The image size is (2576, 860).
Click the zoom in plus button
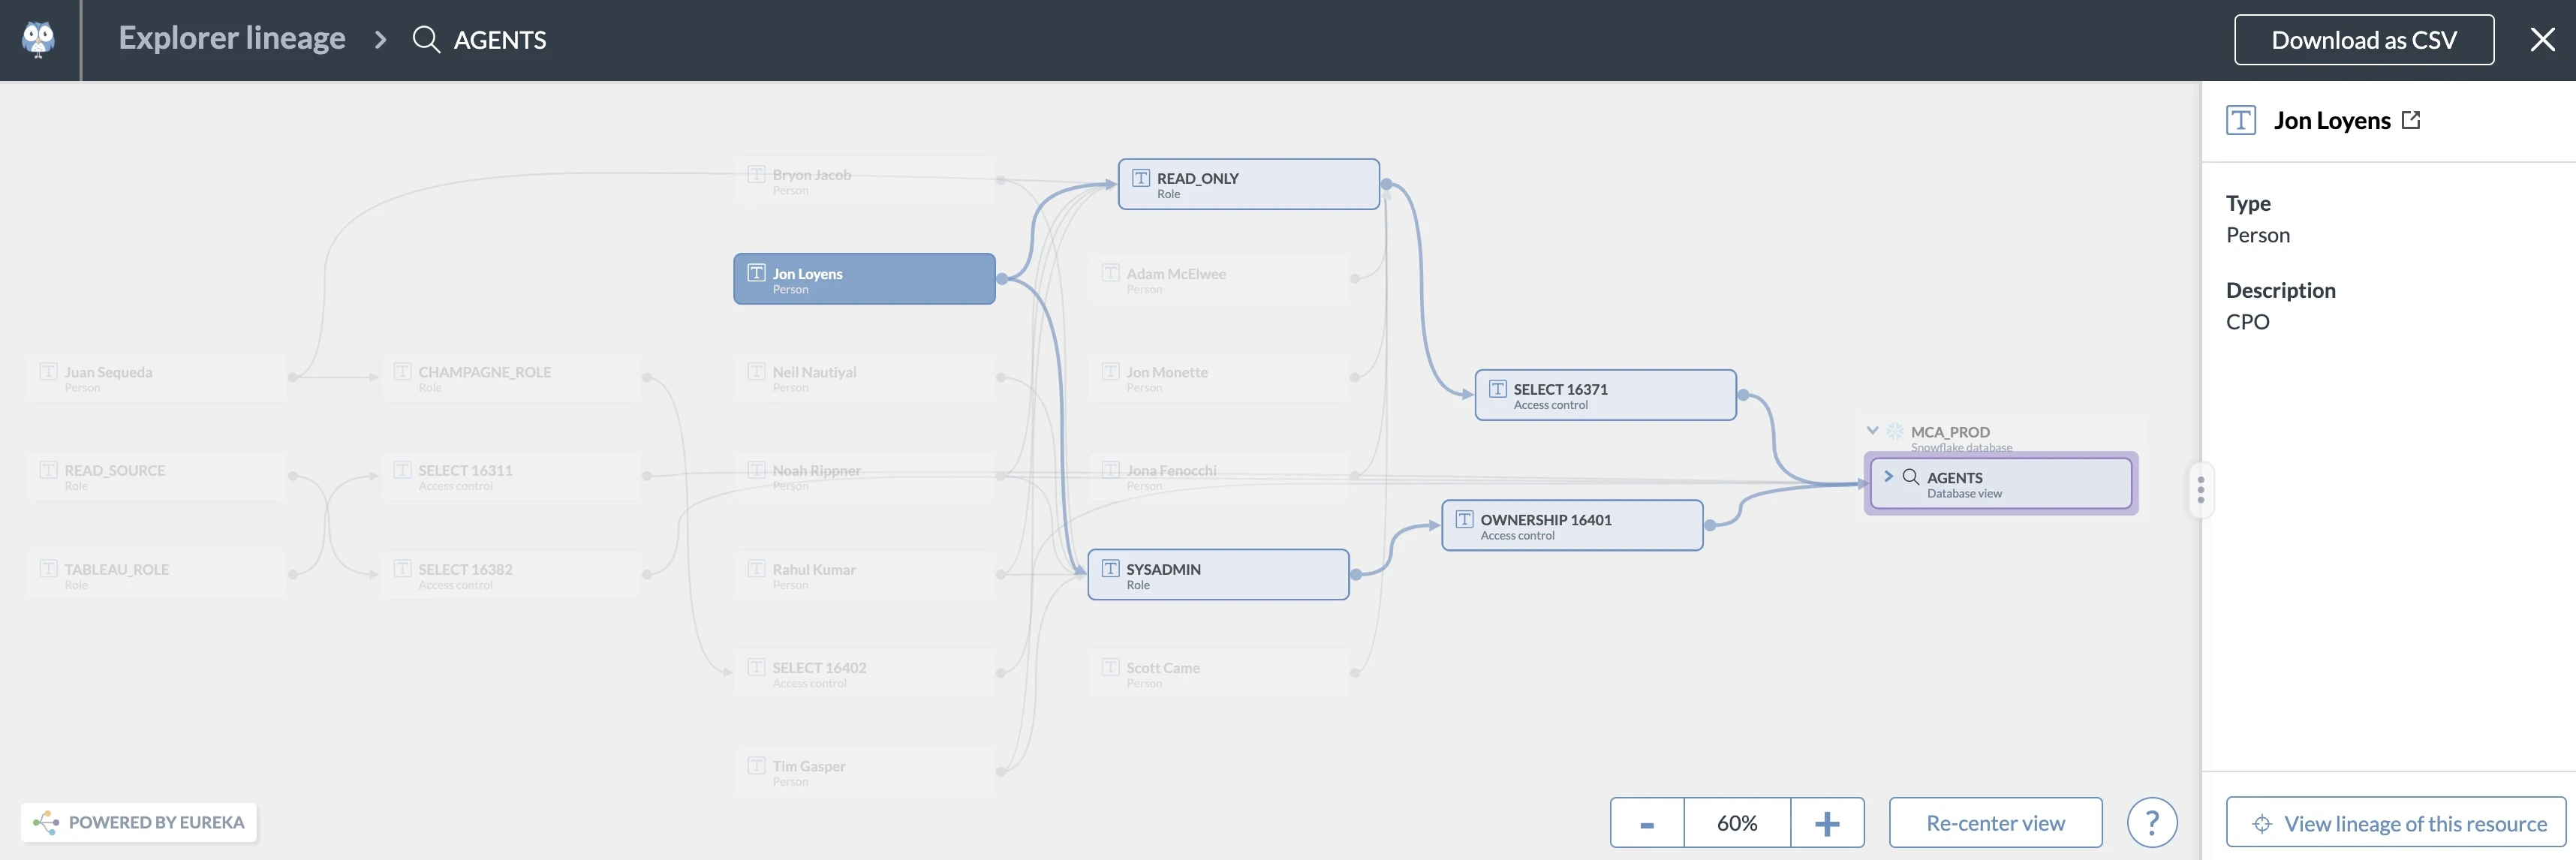pyautogui.click(x=1827, y=822)
